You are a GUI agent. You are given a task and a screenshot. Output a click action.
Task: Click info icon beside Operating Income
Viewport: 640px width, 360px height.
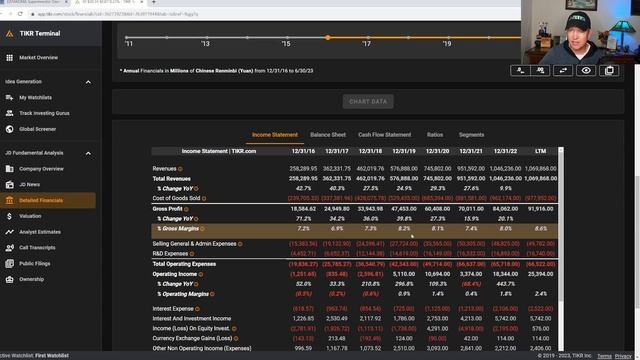pos(200,274)
